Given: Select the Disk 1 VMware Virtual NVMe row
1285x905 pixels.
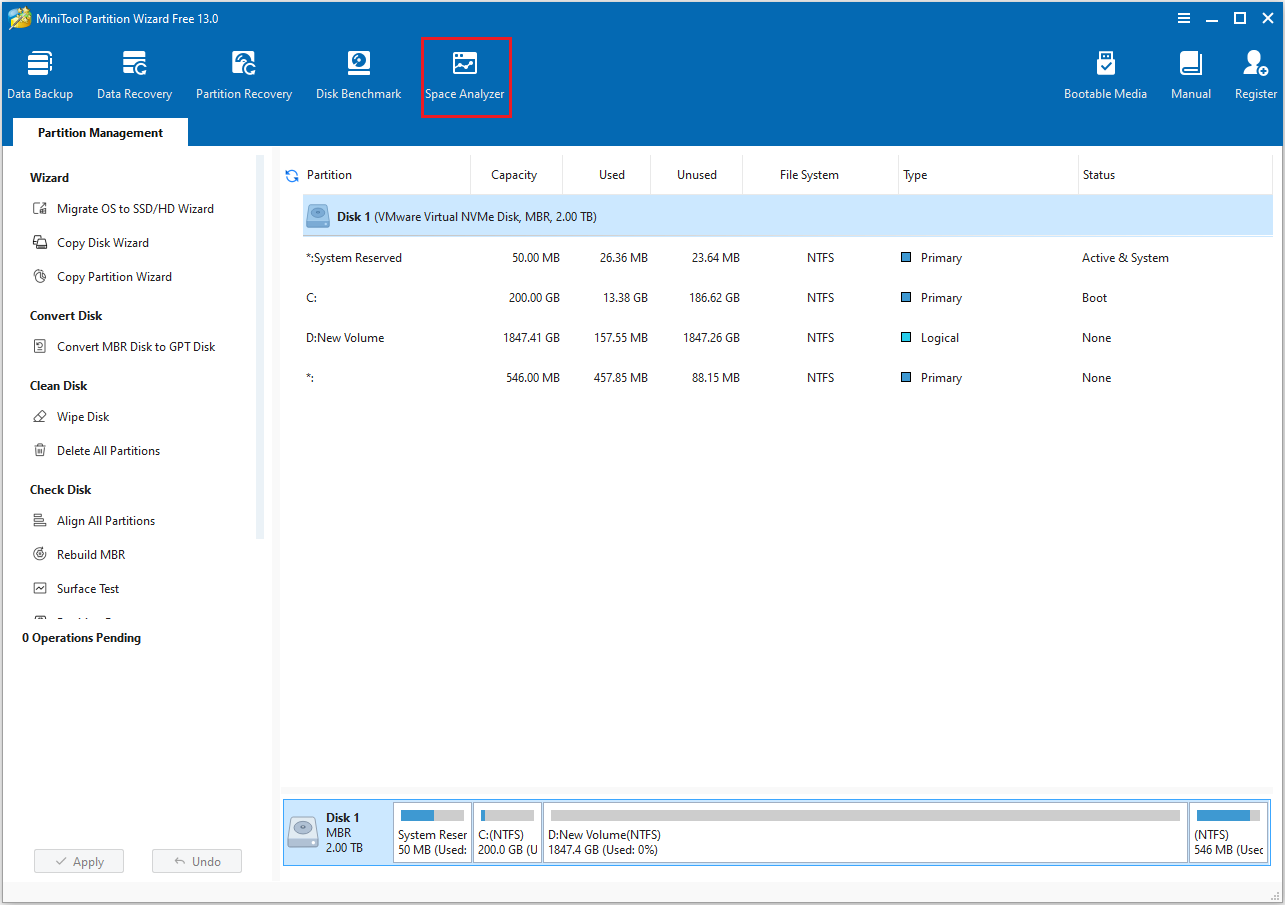Looking at the screenshot, I should 788,216.
